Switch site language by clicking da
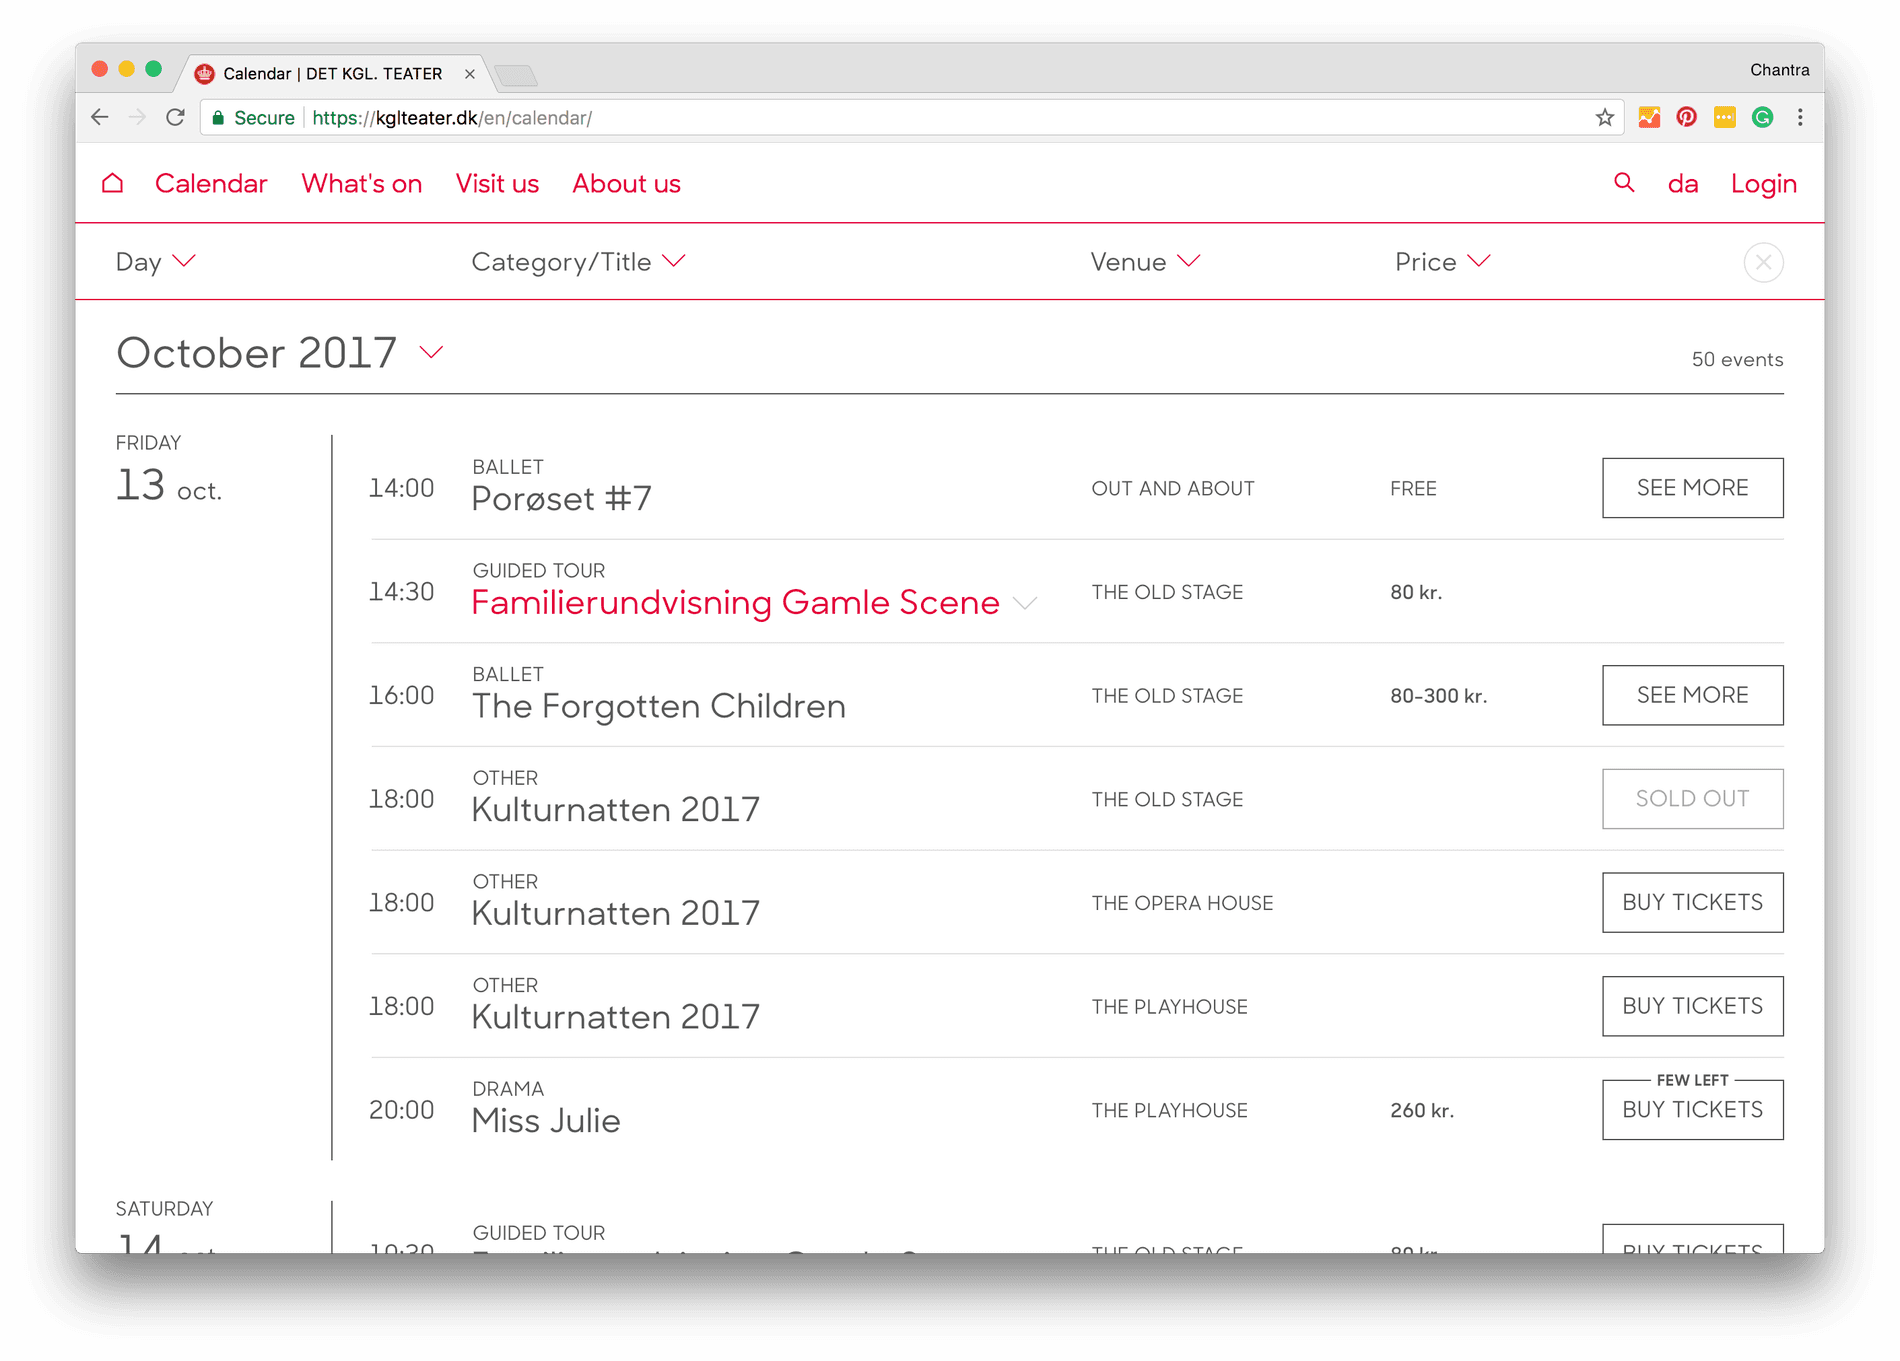Screen dimensions: 1900x1361 click(x=1683, y=183)
